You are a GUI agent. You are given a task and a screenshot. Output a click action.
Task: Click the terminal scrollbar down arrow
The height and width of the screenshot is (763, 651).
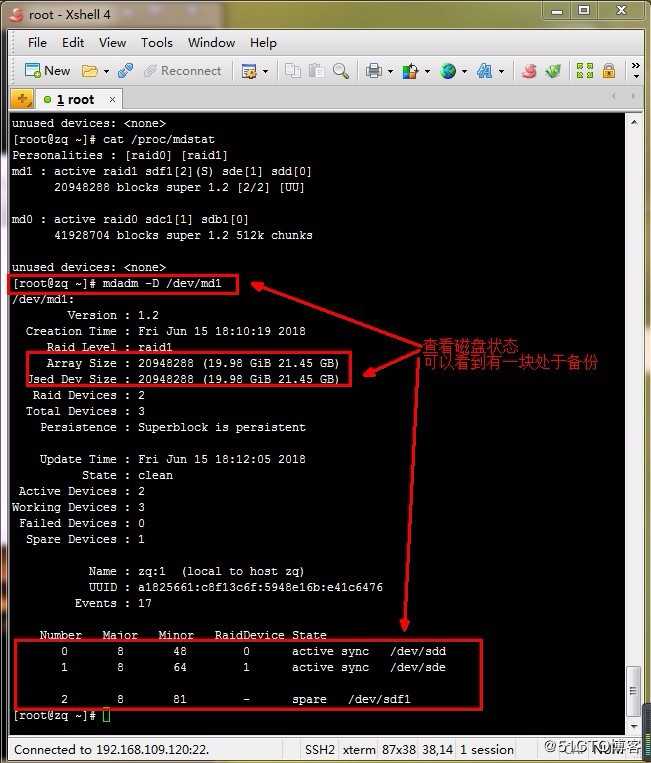coord(633,727)
